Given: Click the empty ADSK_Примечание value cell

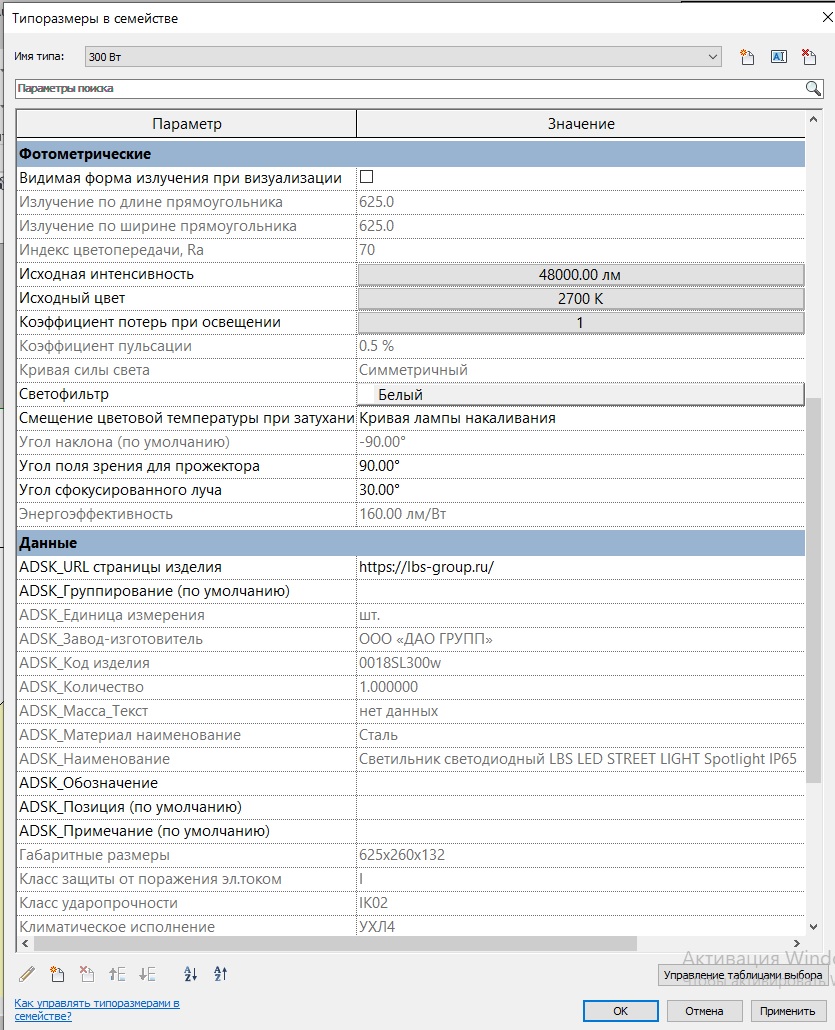Looking at the screenshot, I should [581, 831].
